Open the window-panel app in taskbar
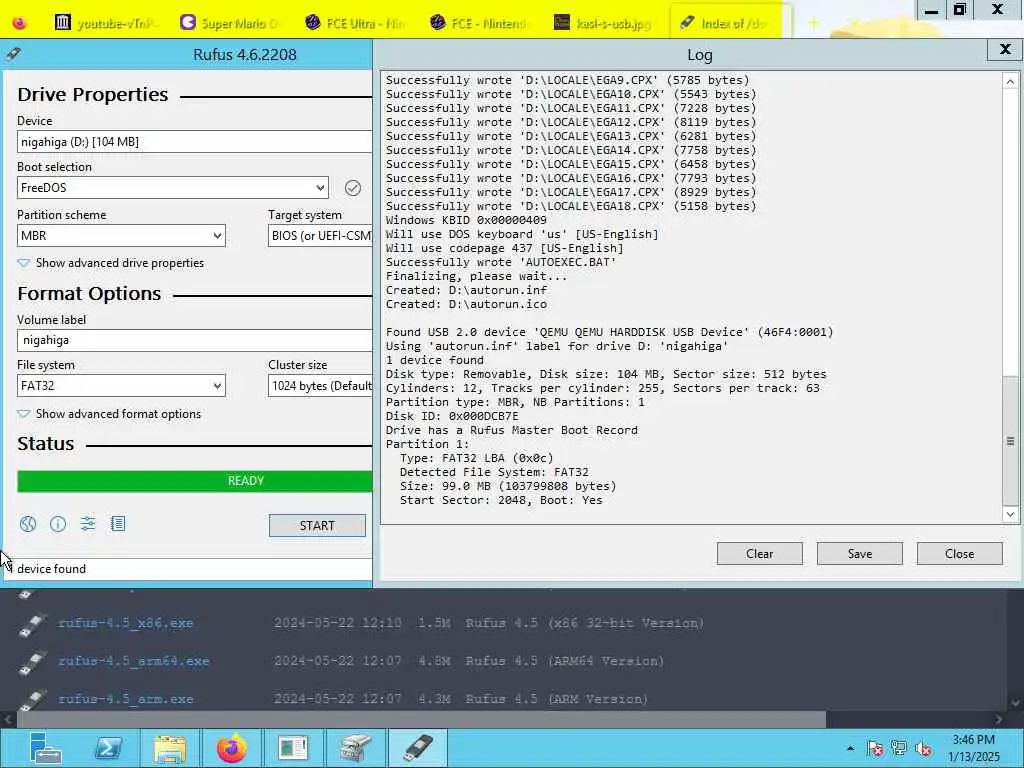Screen dimensions: 1024x768 pyautogui.click(x=293, y=748)
